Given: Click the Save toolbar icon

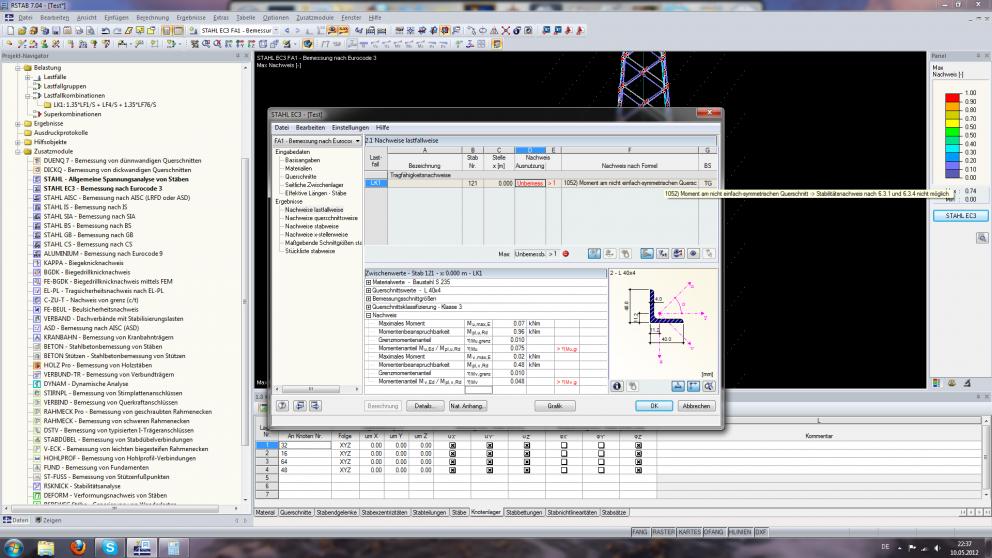Looking at the screenshot, I should tap(56, 30).
